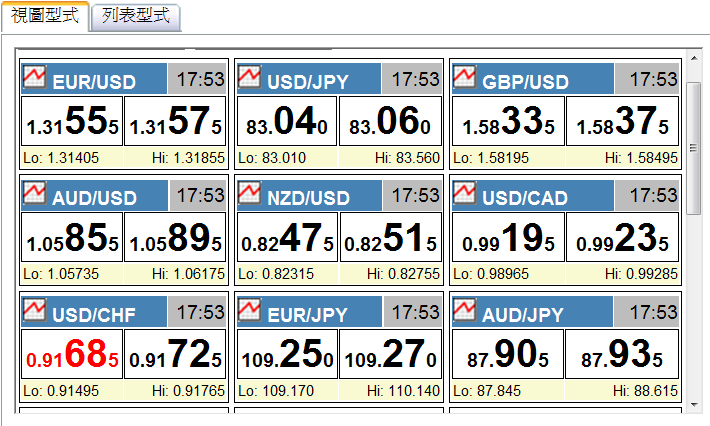
Task: Open the AUD/JPY chart icon
Action: coord(465,311)
